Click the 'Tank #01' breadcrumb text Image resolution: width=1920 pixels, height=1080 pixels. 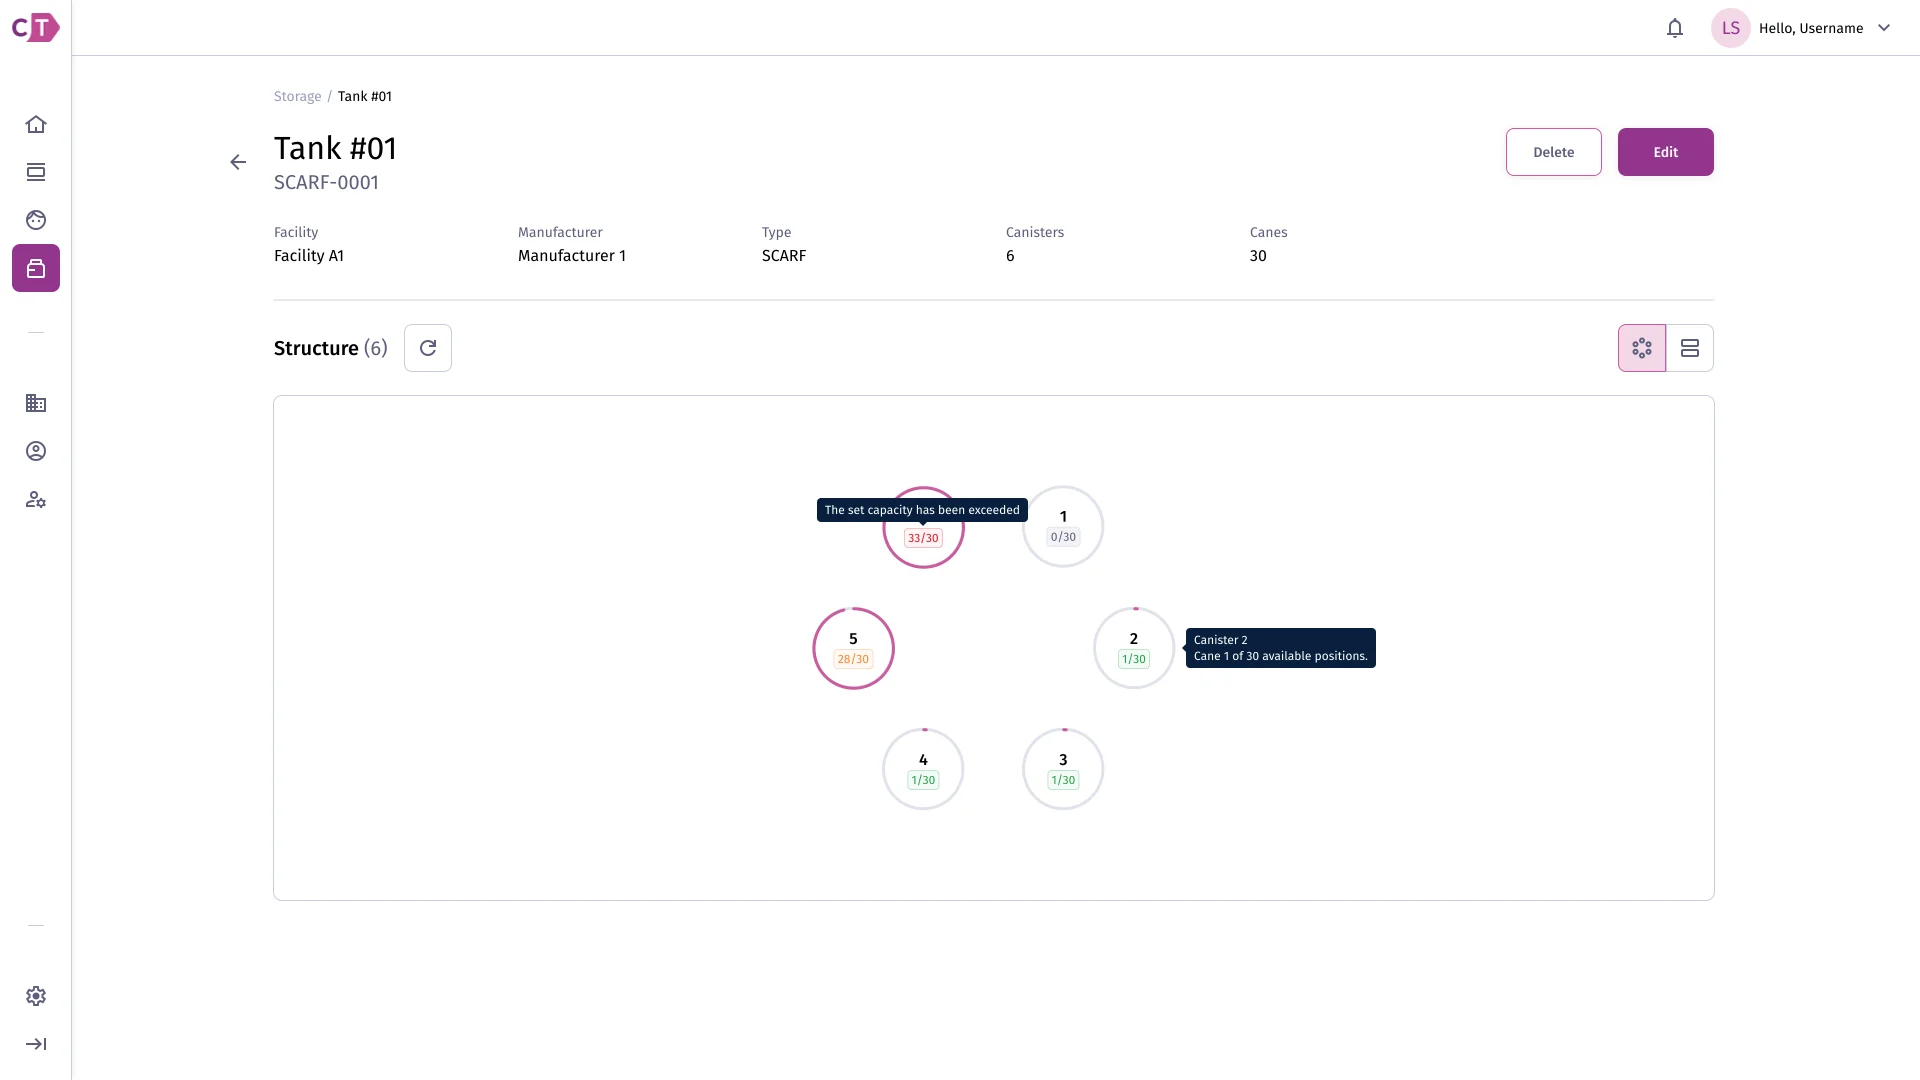[365, 96]
